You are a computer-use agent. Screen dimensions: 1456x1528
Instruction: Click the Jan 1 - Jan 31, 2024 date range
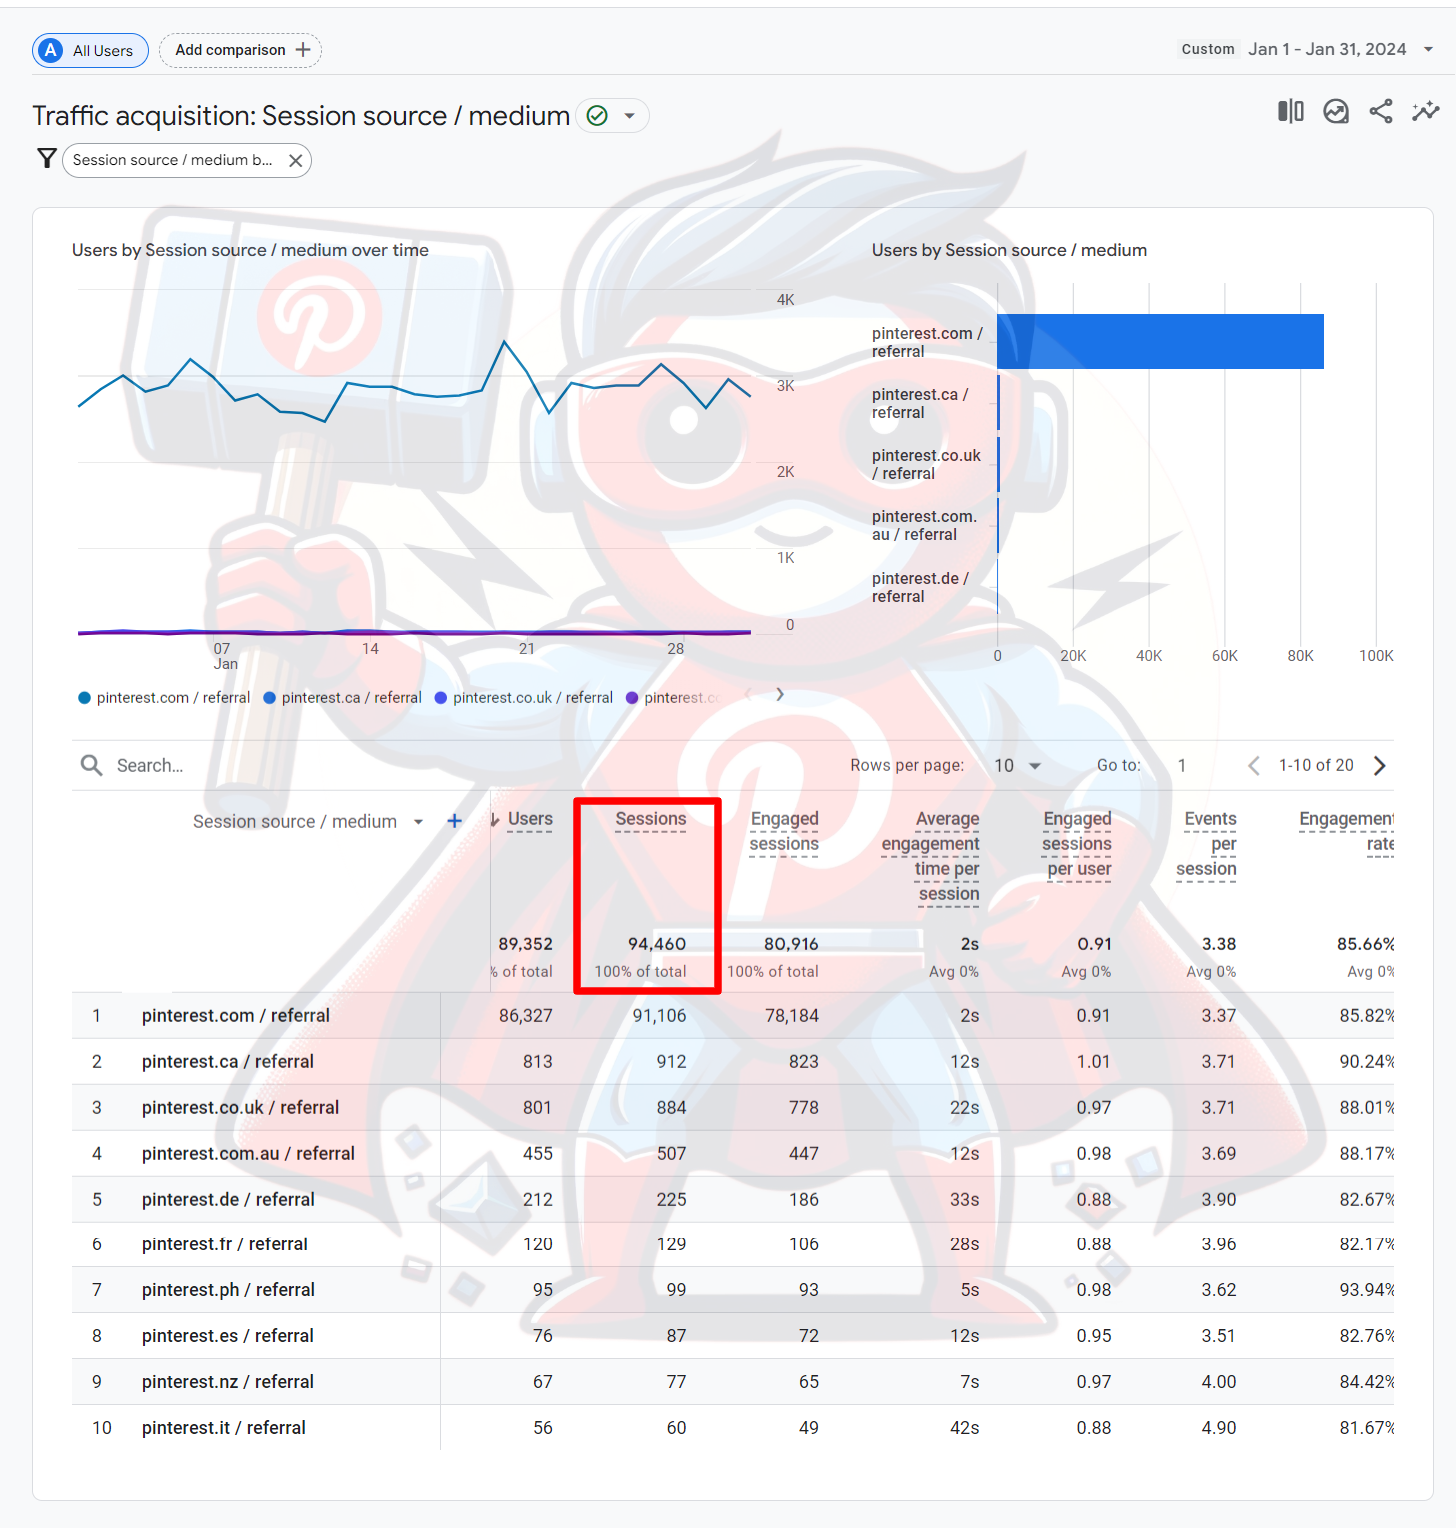(x=1327, y=49)
